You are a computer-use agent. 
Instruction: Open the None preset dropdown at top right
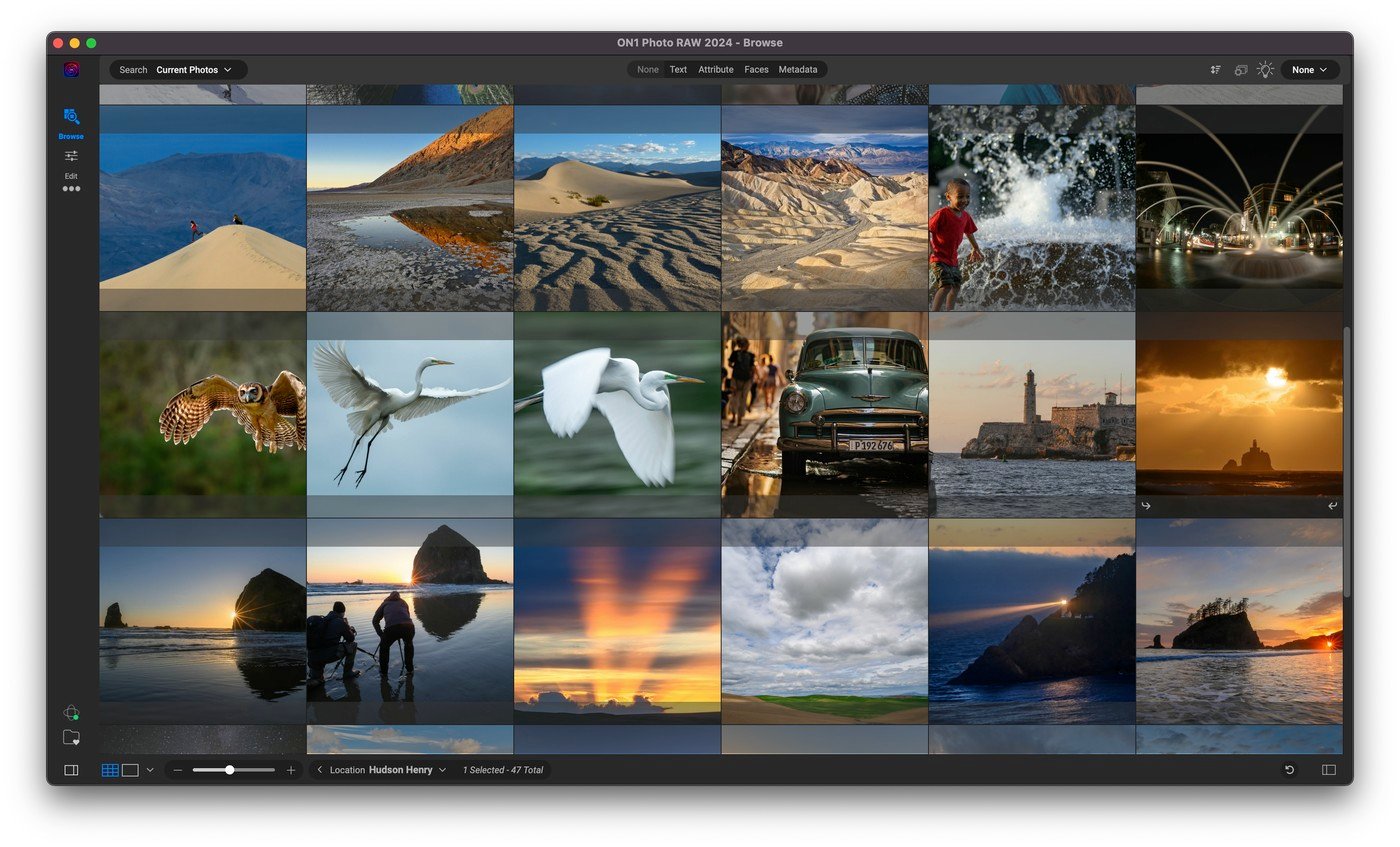pos(1309,70)
